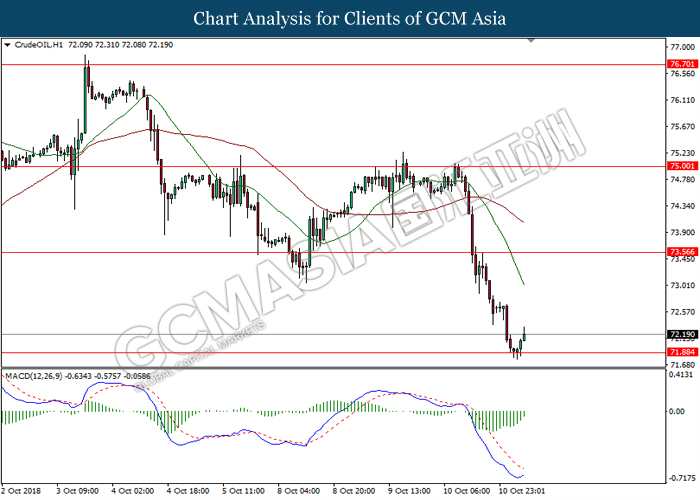
Task: Click the 72.570 price scale value
Action: tap(683, 312)
